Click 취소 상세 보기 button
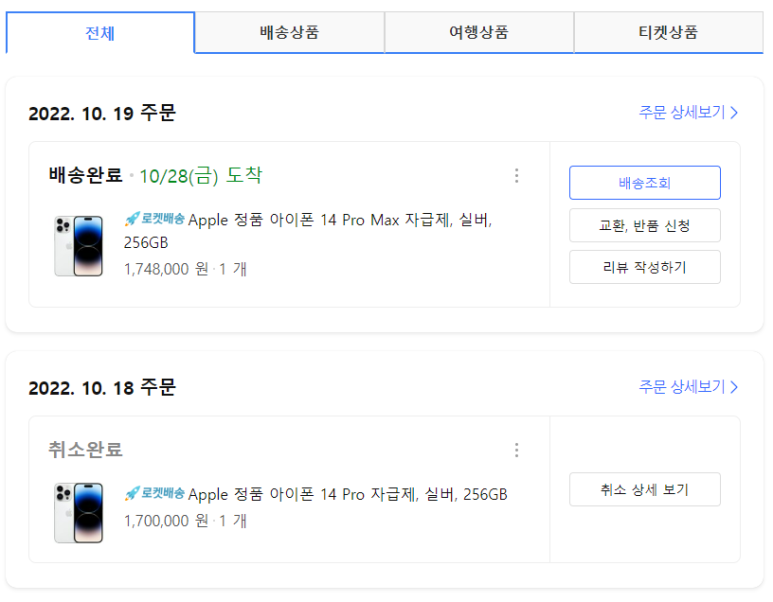 645,490
